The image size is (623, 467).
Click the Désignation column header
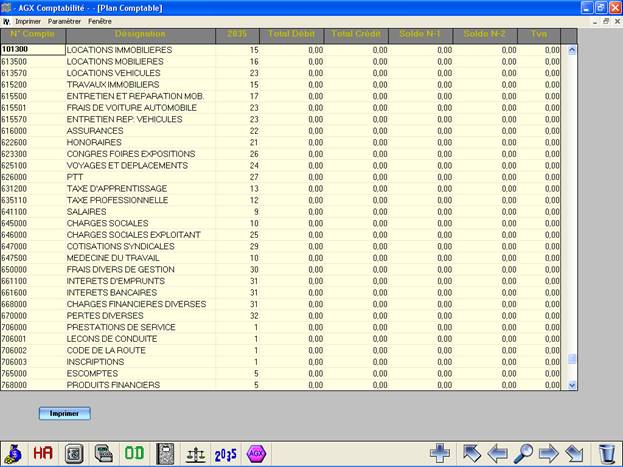coord(140,35)
